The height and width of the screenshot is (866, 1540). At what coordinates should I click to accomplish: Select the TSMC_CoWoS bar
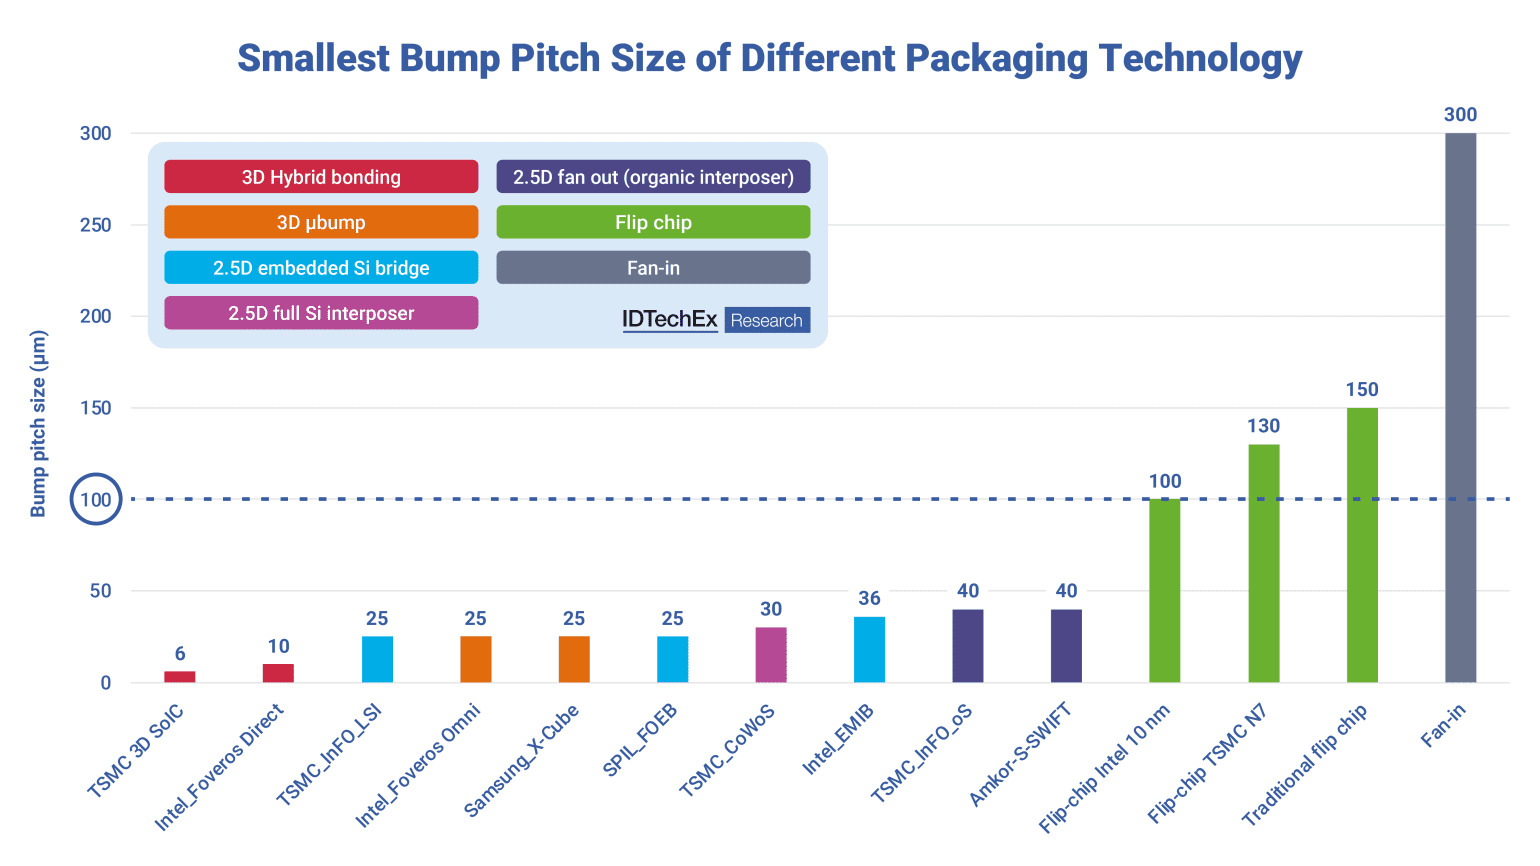[x=771, y=655]
